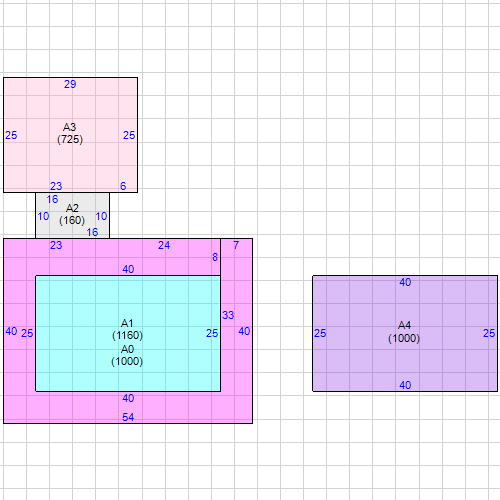Click the "10" dimension on A2's right side

[101, 216]
